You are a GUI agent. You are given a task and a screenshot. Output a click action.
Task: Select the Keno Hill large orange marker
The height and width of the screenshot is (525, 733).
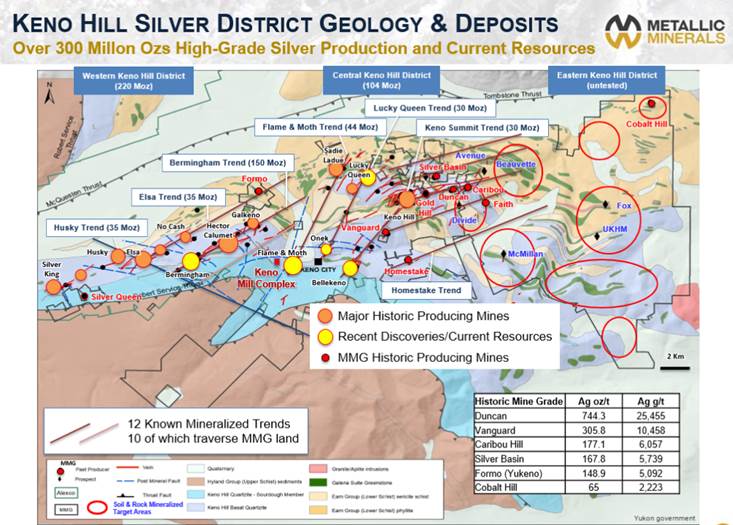[x=407, y=199]
